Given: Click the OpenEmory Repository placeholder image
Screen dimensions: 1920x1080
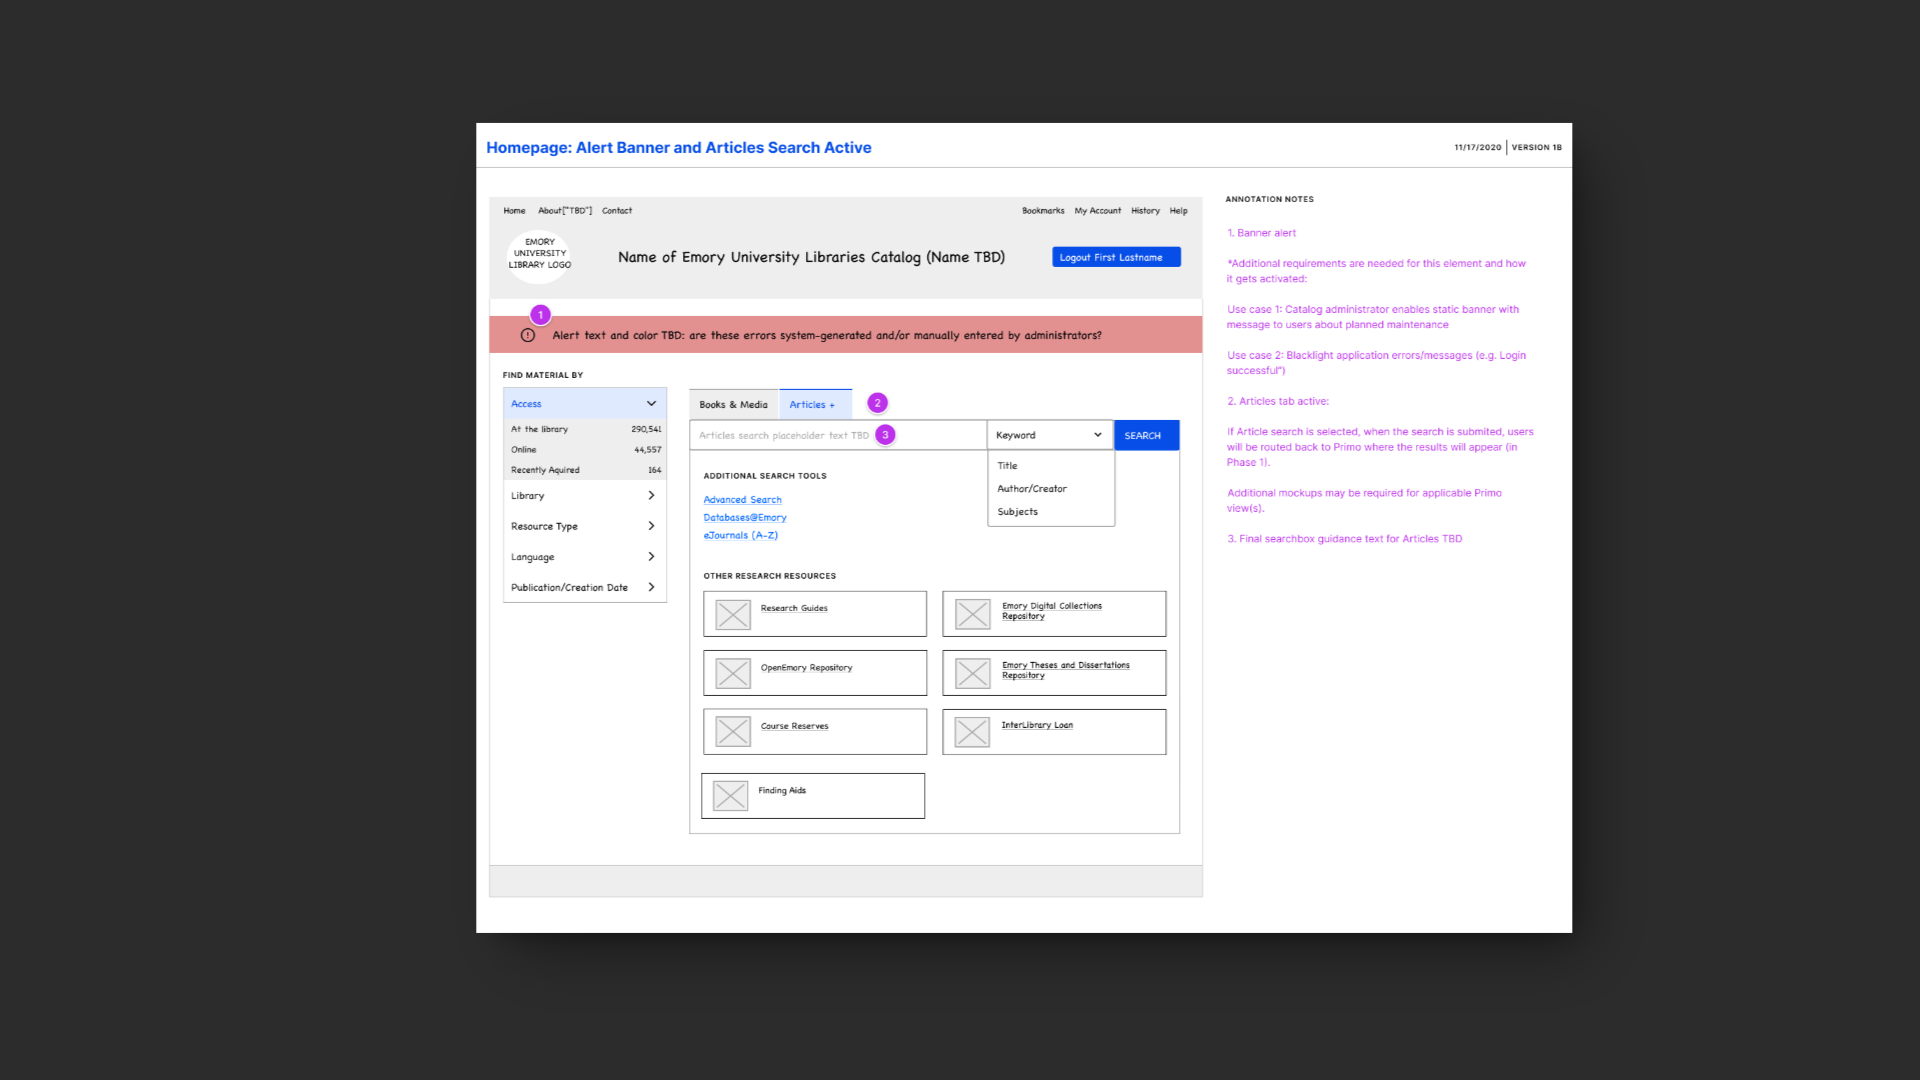Looking at the screenshot, I should tap(733, 673).
